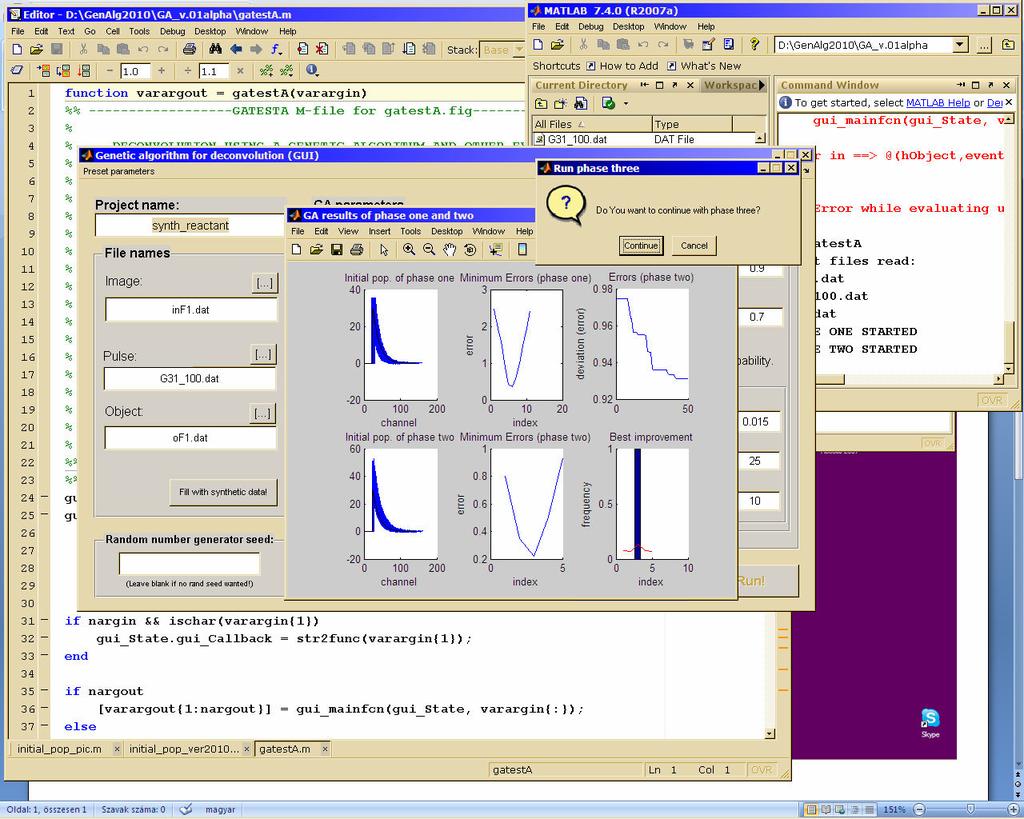Open the view options dropdown in Current Directory
Viewport: 1024px width, 819px height.
(x=626, y=103)
